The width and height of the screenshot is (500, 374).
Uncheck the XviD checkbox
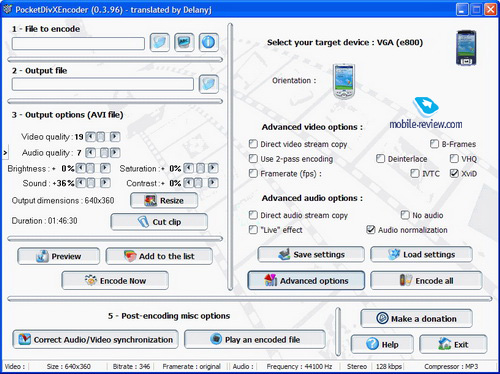[x=454, y=173]
